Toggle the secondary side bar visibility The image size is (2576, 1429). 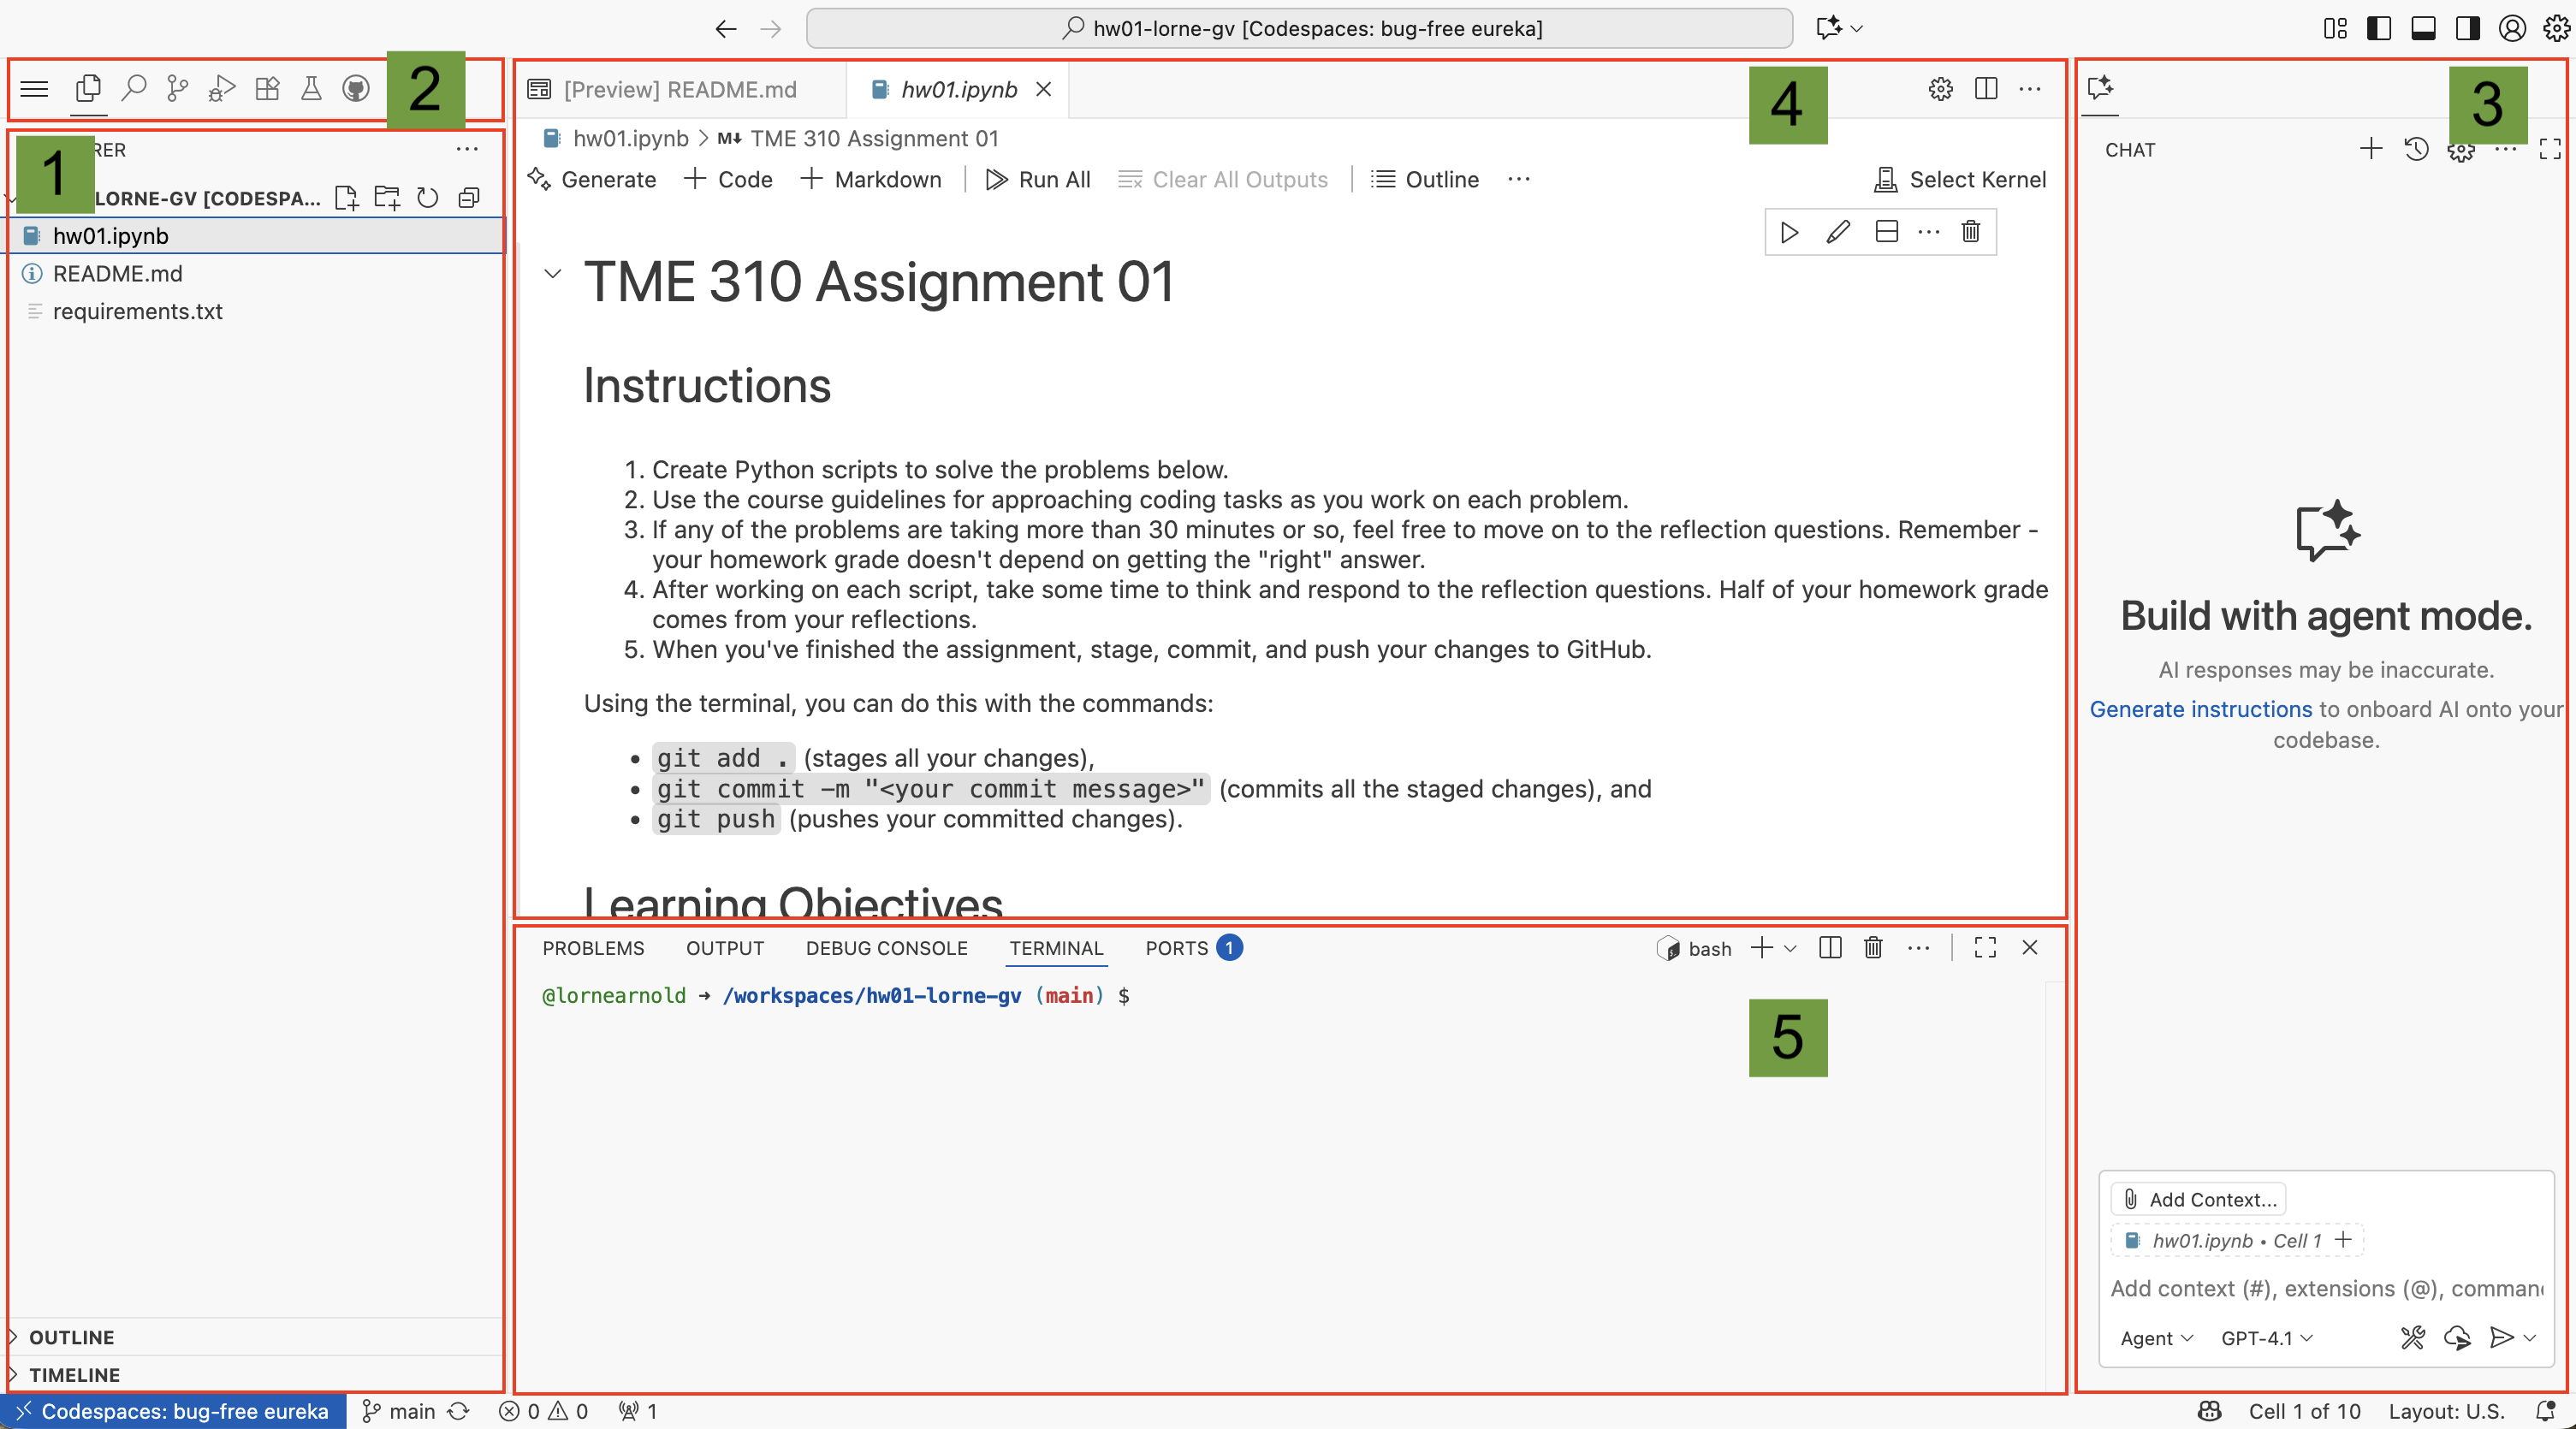[2467, 28]
